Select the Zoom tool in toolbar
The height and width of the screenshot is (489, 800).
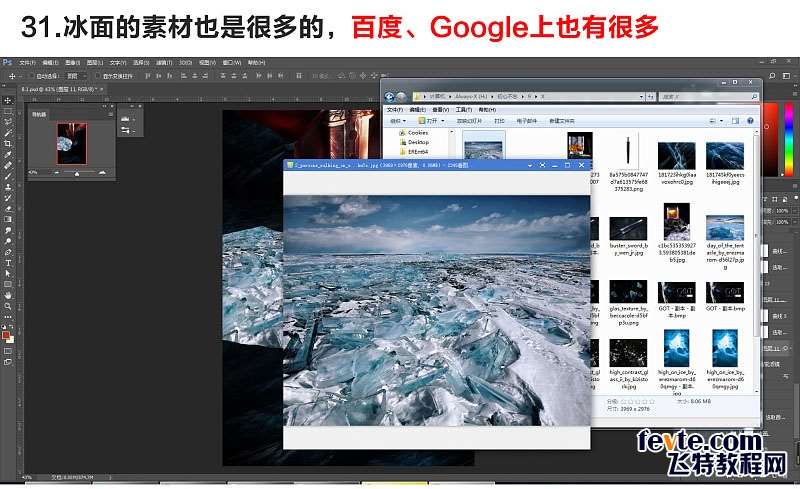pos(8,306)
